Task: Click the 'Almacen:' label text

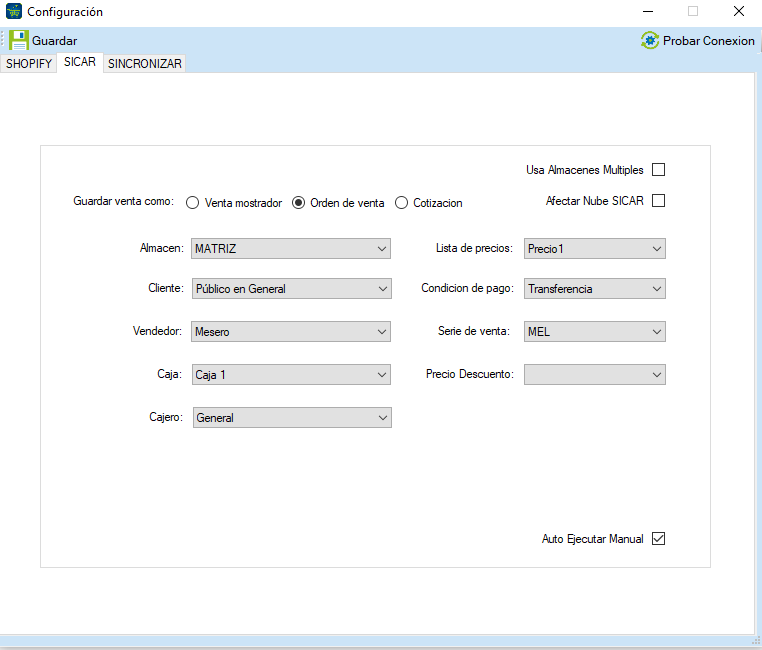Action: coord(162,248)
